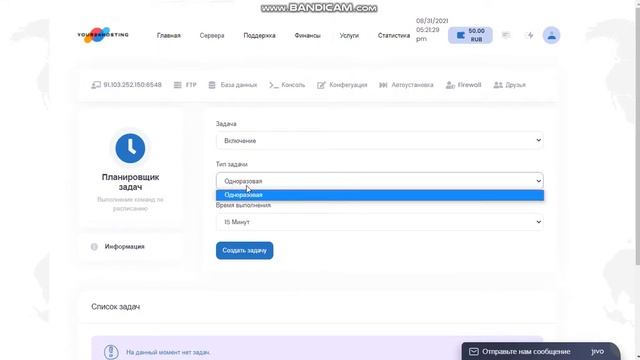The width and height of the screenshot is (640, 360).
Task: Click the database icon
Action: pyautogui.click(x=212, y=85)
